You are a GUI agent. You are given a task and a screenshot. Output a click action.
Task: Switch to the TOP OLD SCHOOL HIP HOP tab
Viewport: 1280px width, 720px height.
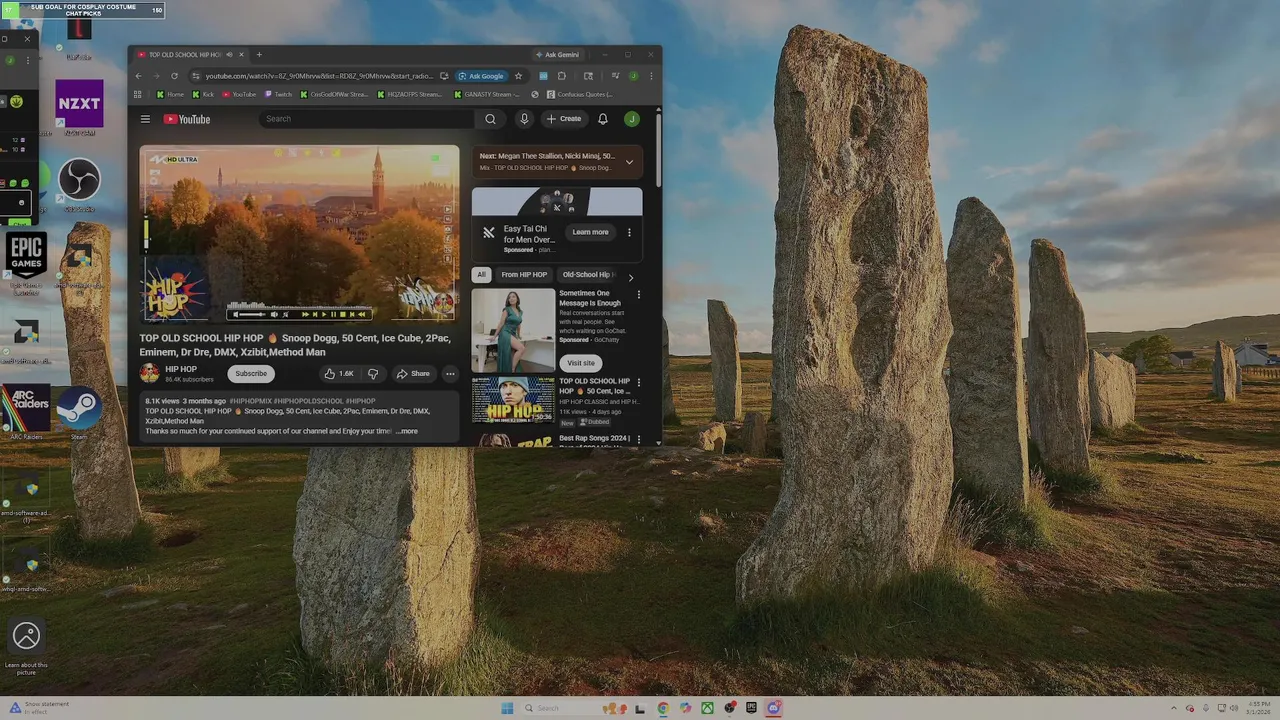coord(184,55)
